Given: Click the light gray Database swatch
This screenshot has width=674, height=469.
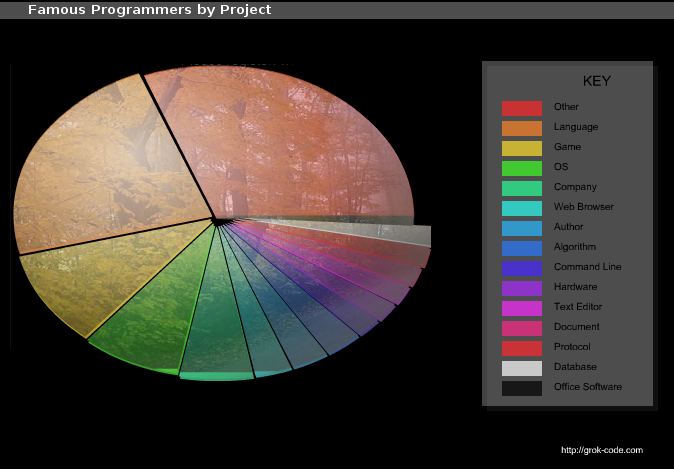Looking at the screenshot, I should click(x=521, y=368).
